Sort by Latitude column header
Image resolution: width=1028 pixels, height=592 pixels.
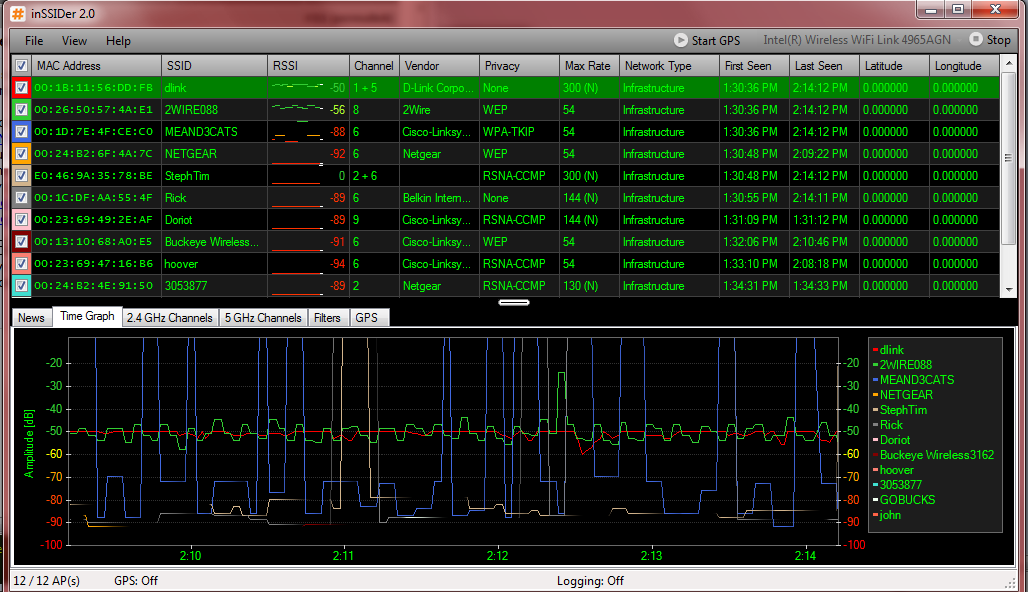pyautogui.click(x=894, y=66)
